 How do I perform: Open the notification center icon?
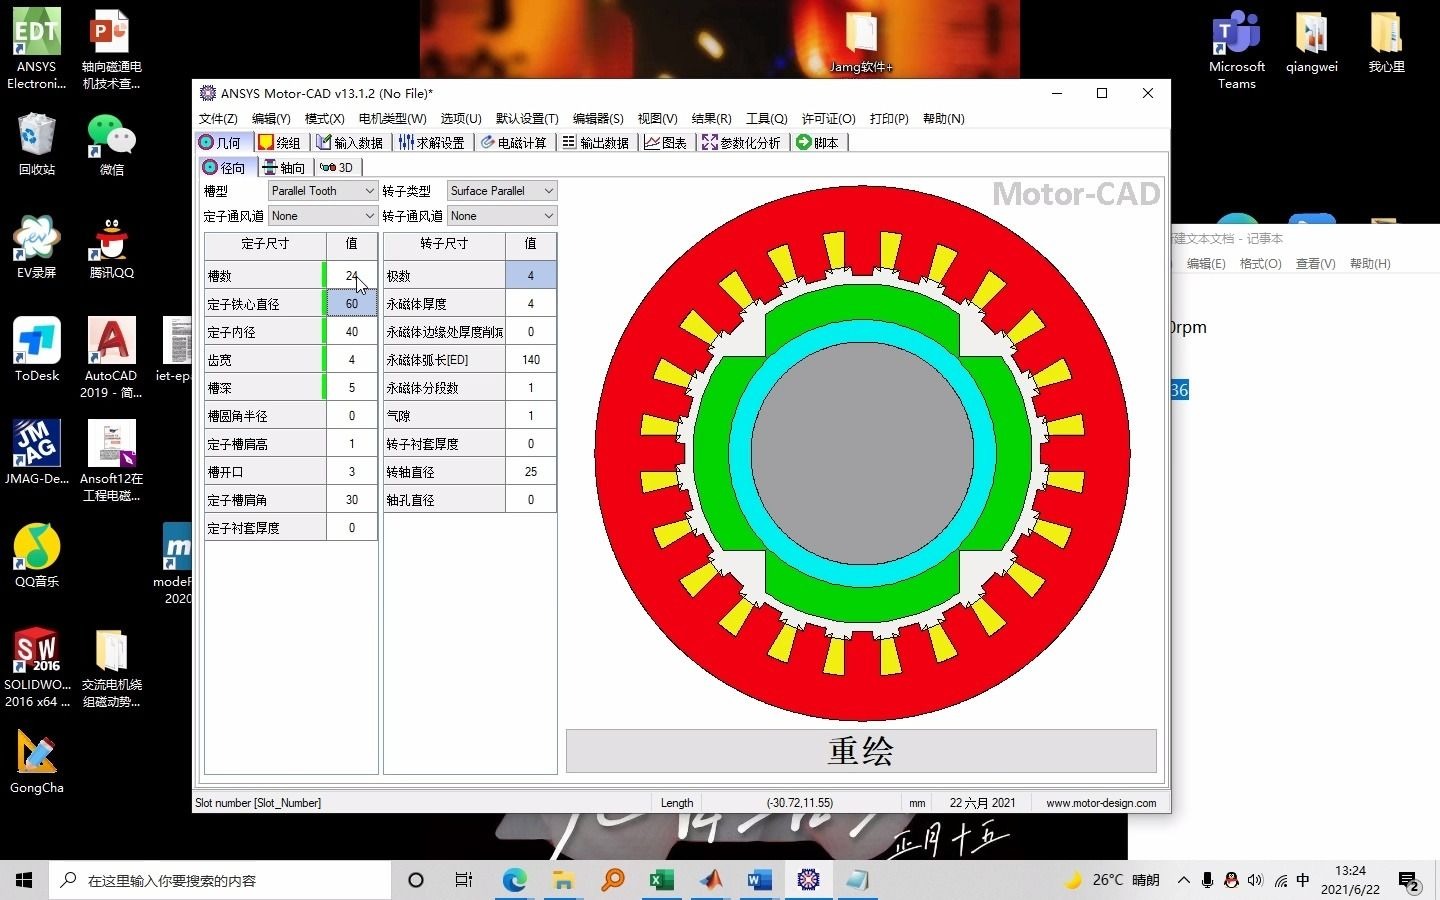click(x=1410, y=881)
